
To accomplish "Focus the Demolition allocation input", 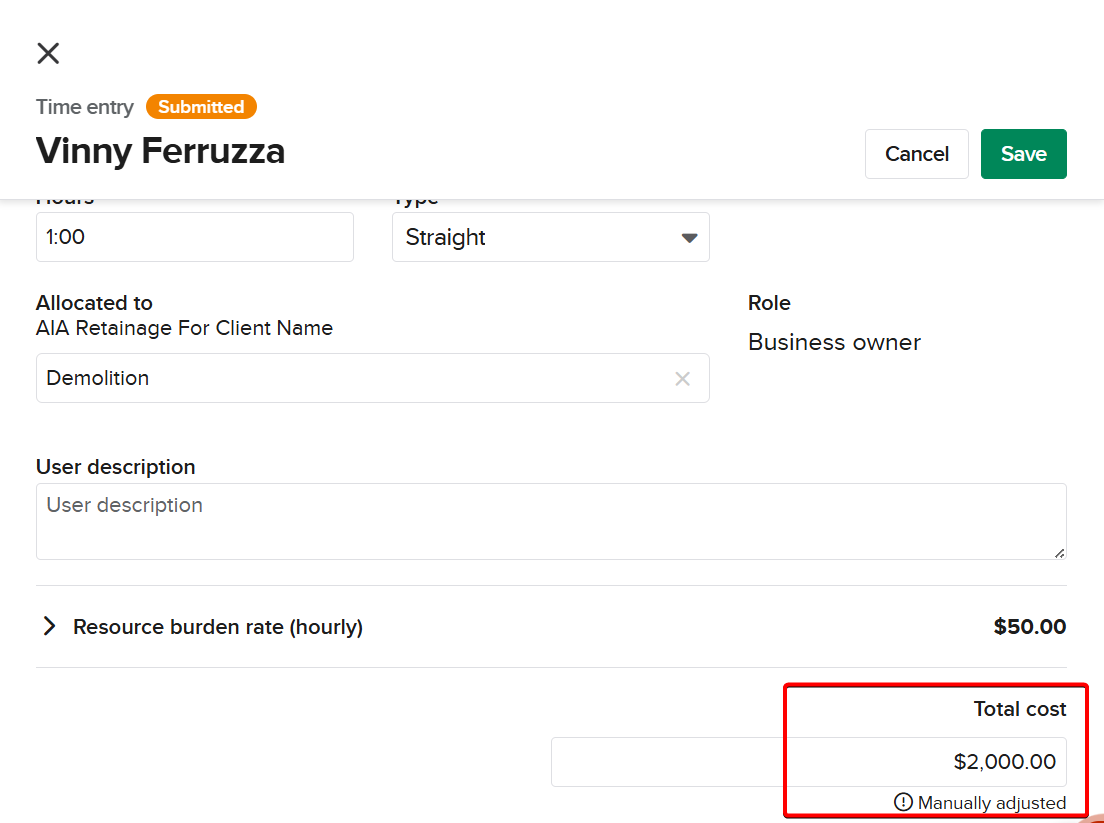I will click(350, 379).
